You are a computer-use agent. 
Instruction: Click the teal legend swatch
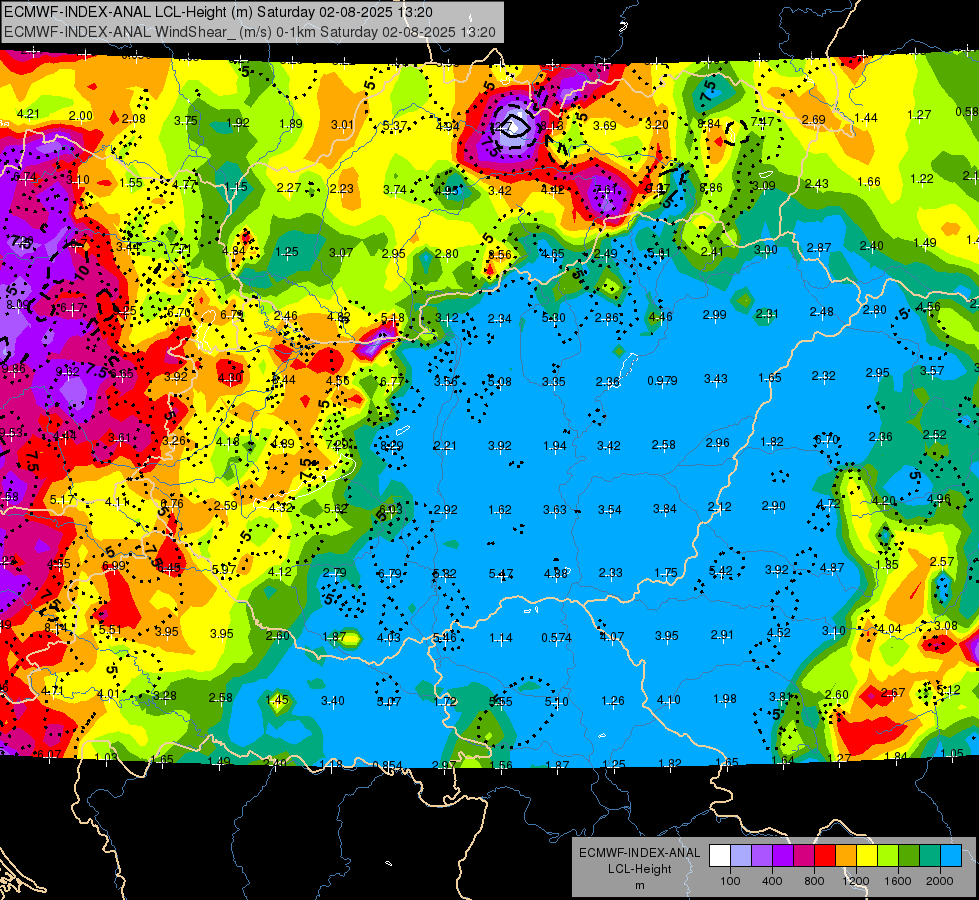pyautogui.click(x=929, y=856)
